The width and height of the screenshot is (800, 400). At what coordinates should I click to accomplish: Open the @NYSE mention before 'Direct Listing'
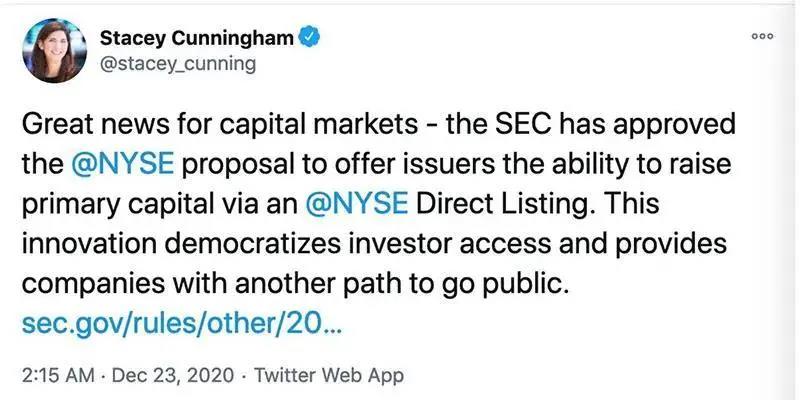(x=357, y=204)
